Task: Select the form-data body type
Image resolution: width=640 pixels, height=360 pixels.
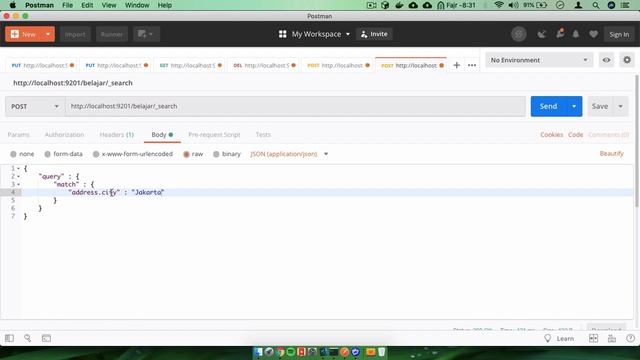Action: click(x=47, y=154)
